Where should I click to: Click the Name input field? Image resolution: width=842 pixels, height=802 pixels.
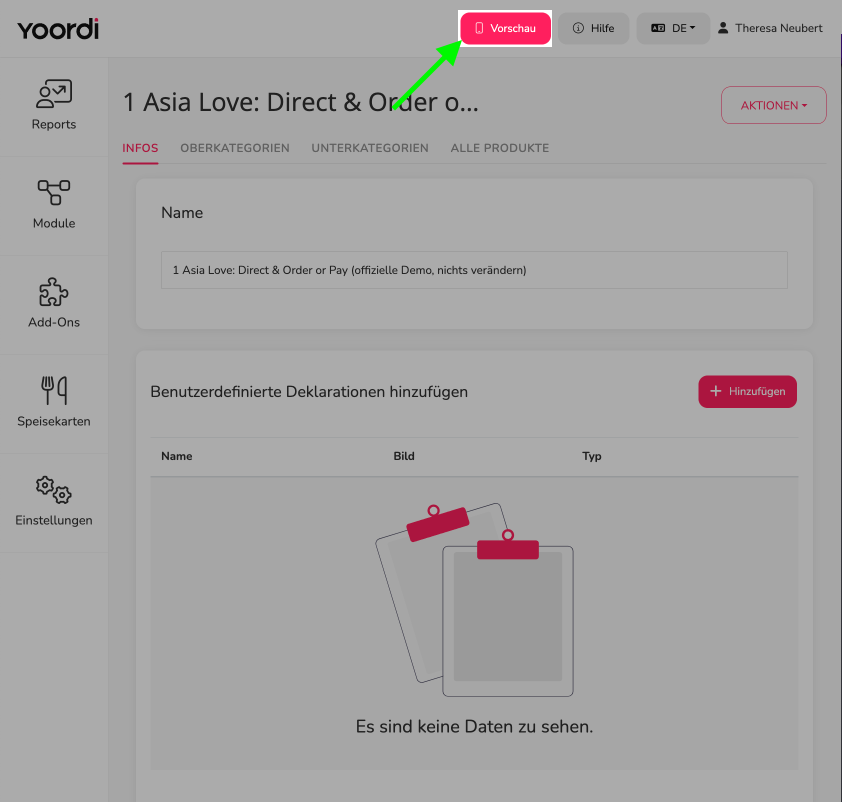[x=474, y=270]
